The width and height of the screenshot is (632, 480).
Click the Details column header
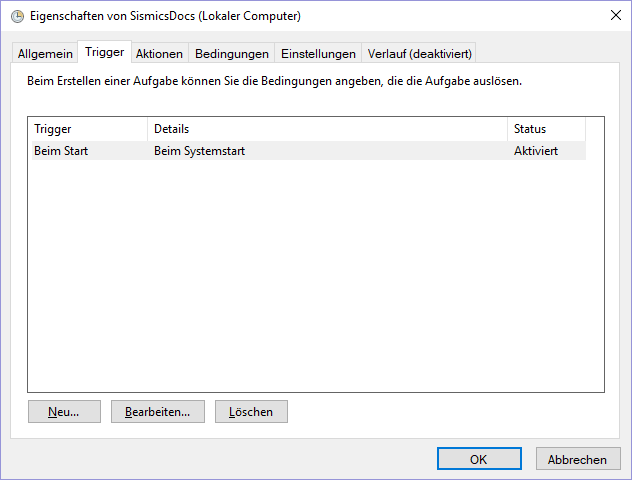(x=328, y=129)
